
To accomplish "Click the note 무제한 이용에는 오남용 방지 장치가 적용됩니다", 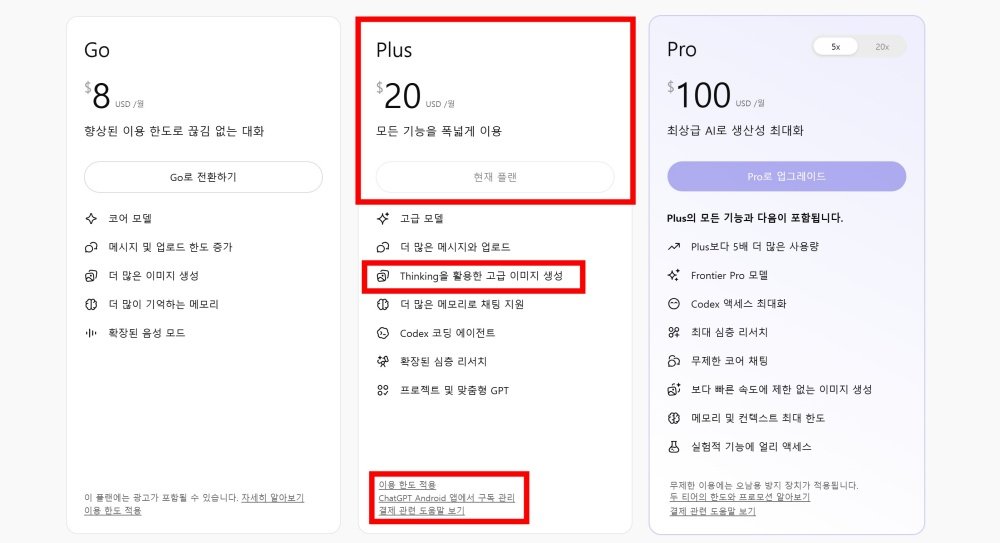I will pyautogui.click(x=764, y=485).
